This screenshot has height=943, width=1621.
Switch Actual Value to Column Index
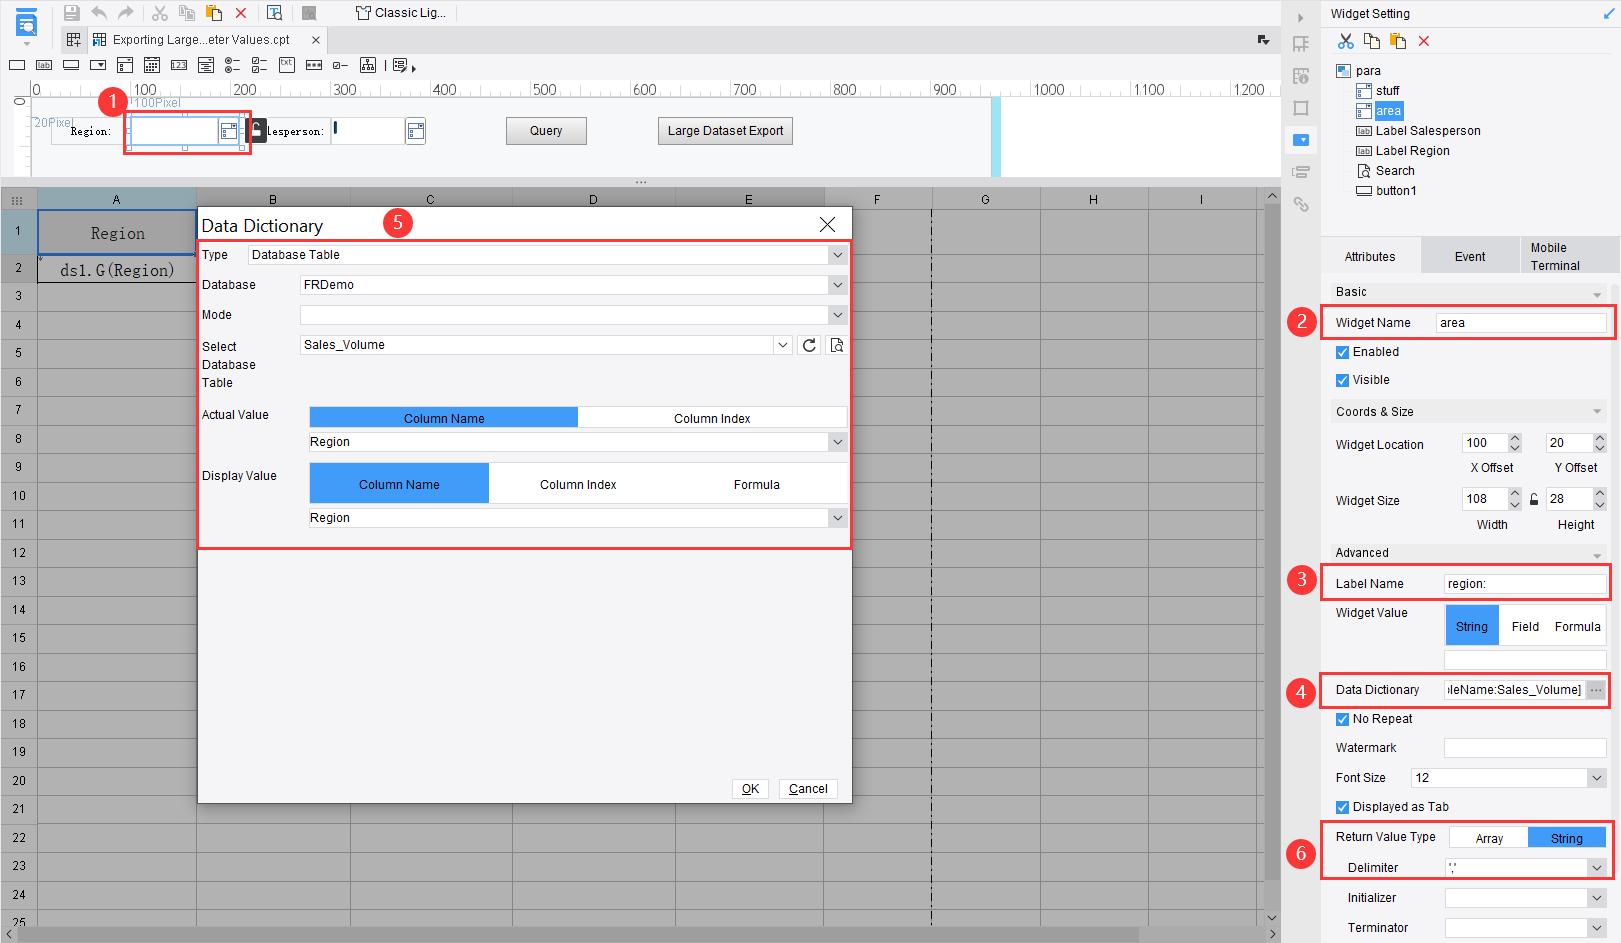click(x=712, y=418)
